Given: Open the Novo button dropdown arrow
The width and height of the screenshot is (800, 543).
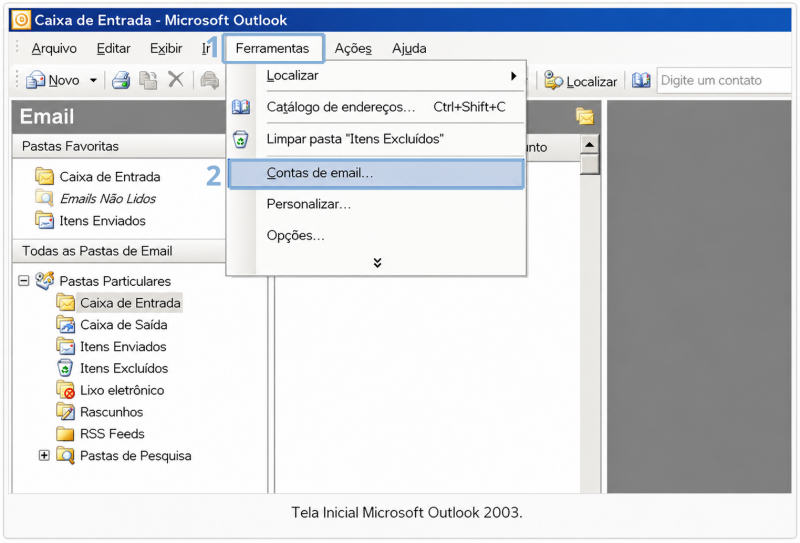Looking at the screenshot, I should coord(93,80).
